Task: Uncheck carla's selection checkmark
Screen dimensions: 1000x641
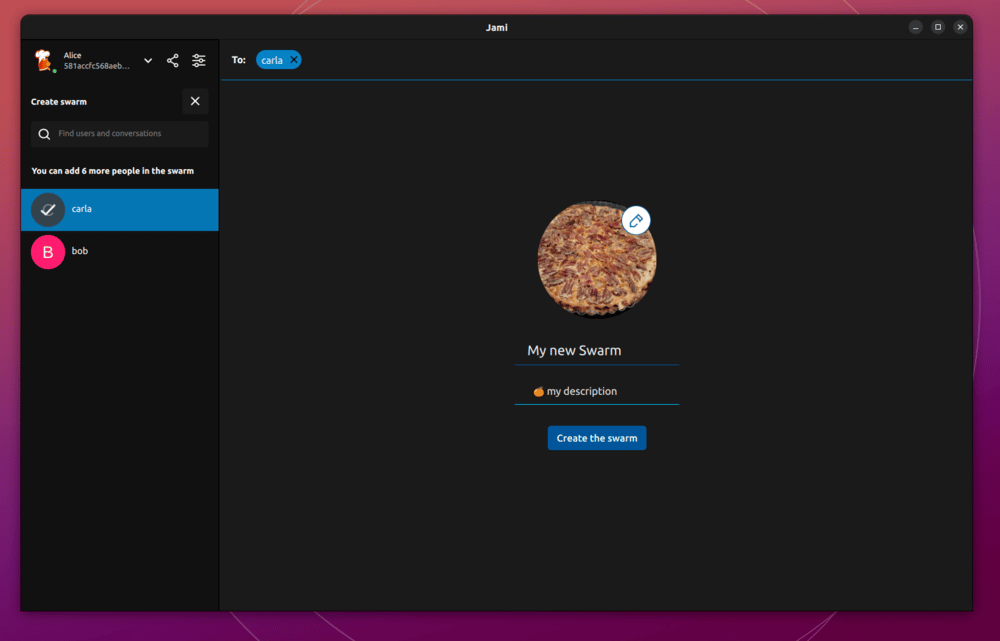Action: point(48,210)
